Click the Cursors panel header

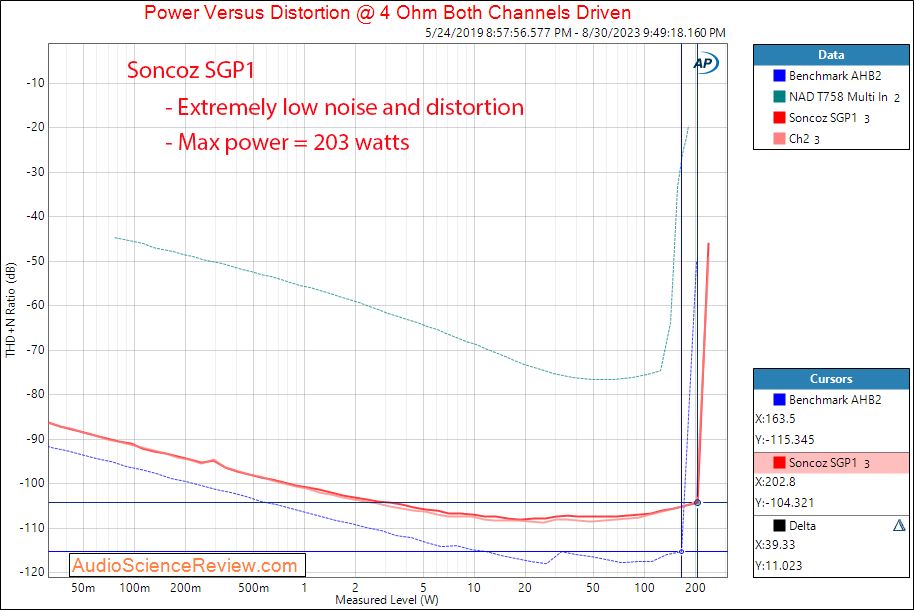click(831, 379)
